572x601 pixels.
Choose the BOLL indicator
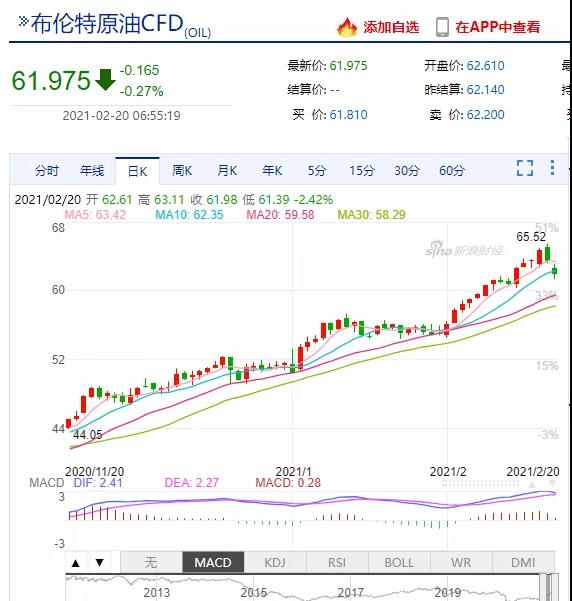(399, 563)
